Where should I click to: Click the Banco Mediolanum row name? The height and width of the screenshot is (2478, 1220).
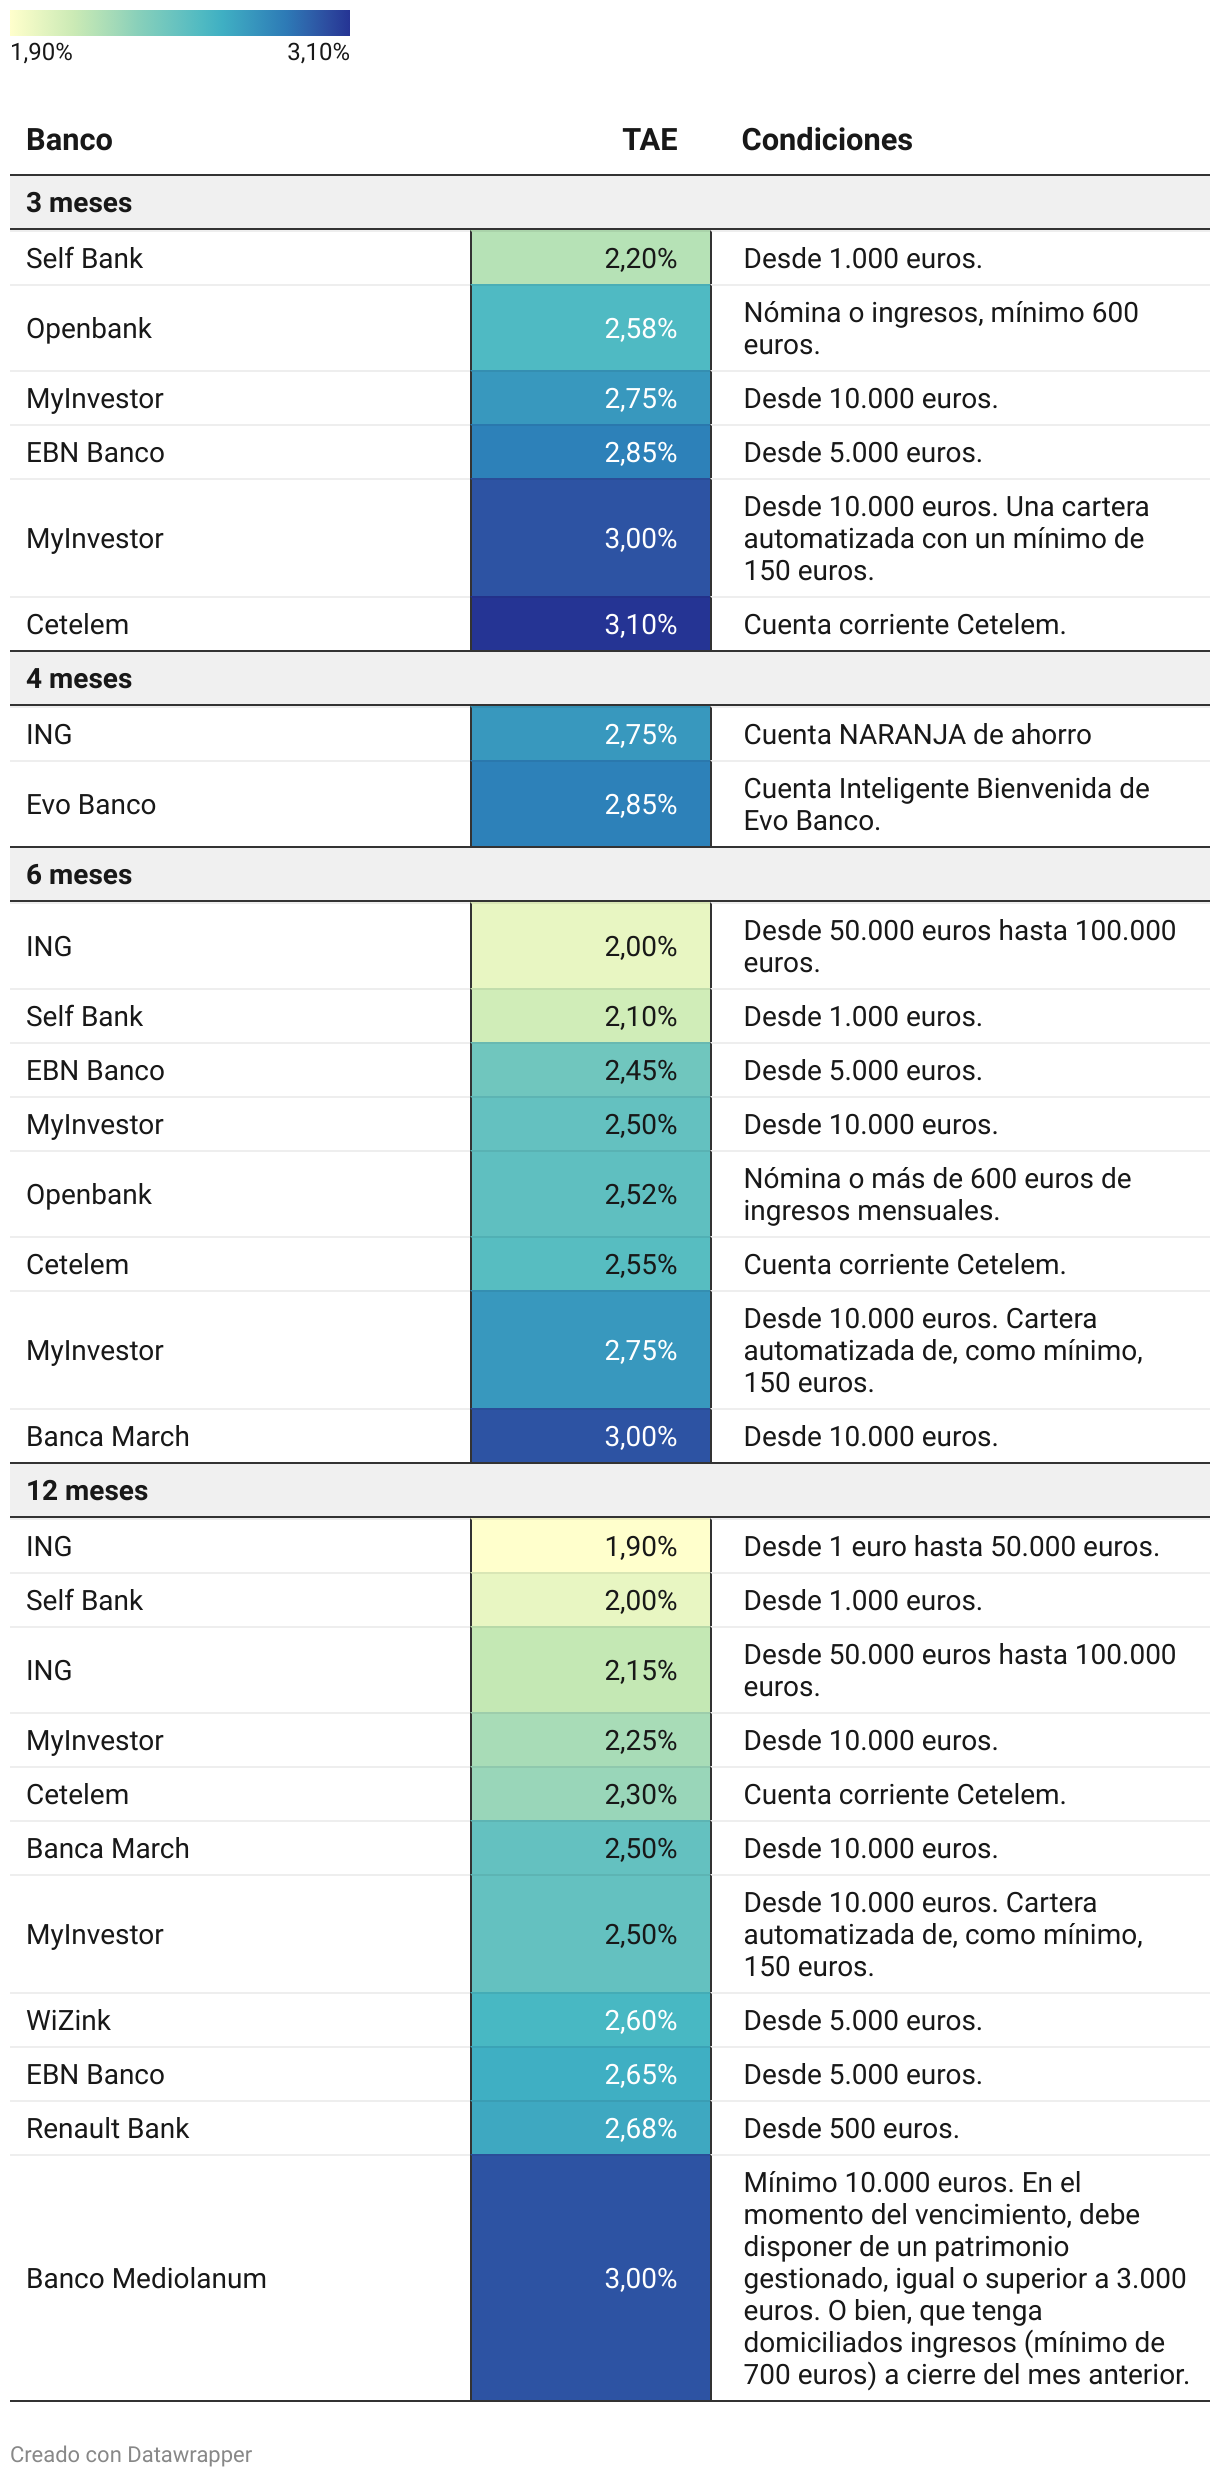coord(146,2279)
